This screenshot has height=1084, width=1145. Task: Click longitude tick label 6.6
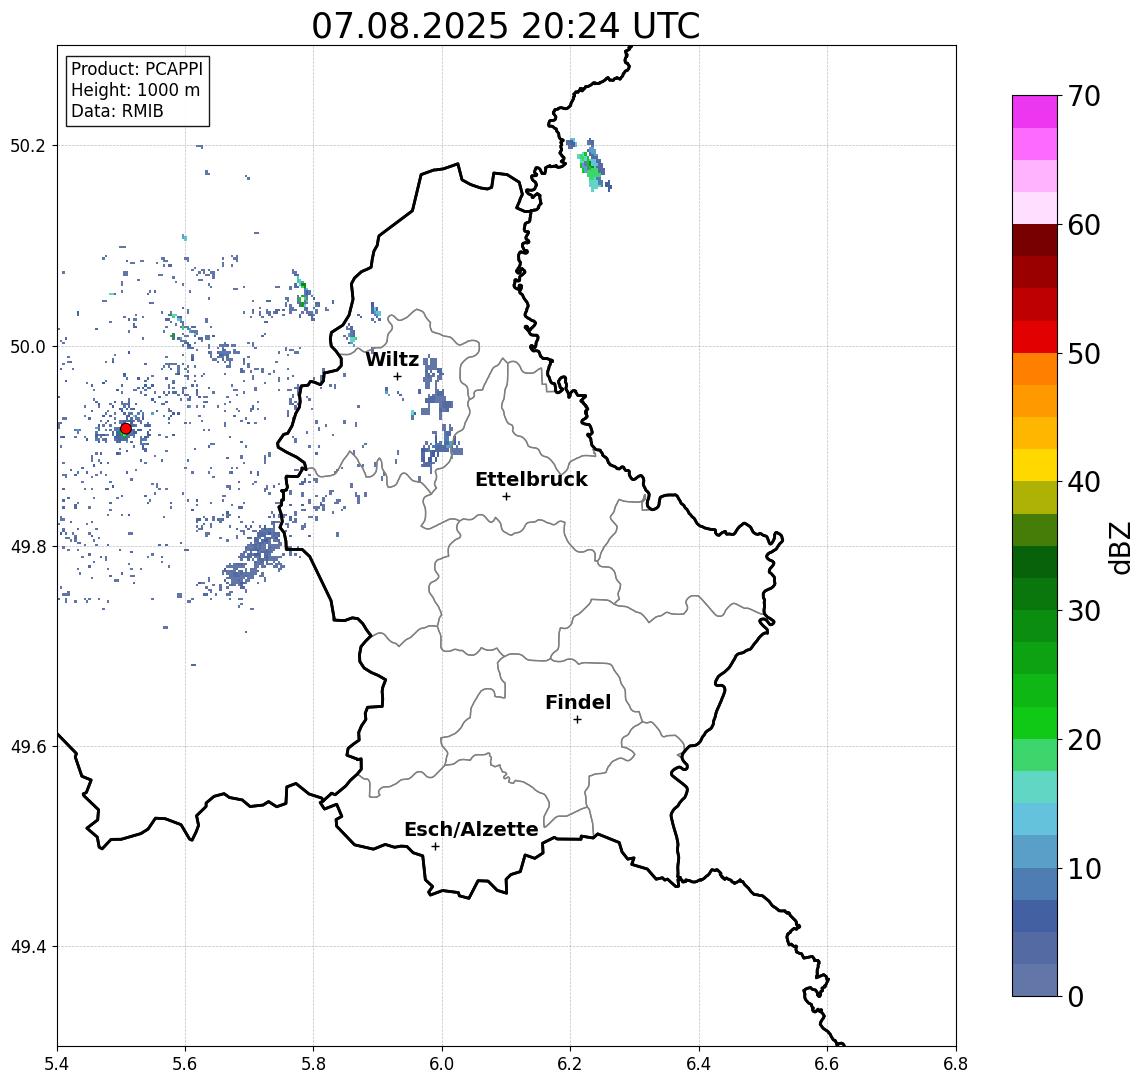click(x=827, y=1064)
